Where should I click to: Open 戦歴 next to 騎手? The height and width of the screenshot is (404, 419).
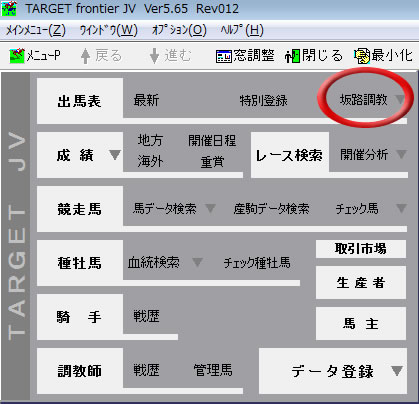[x=146, y=316]
